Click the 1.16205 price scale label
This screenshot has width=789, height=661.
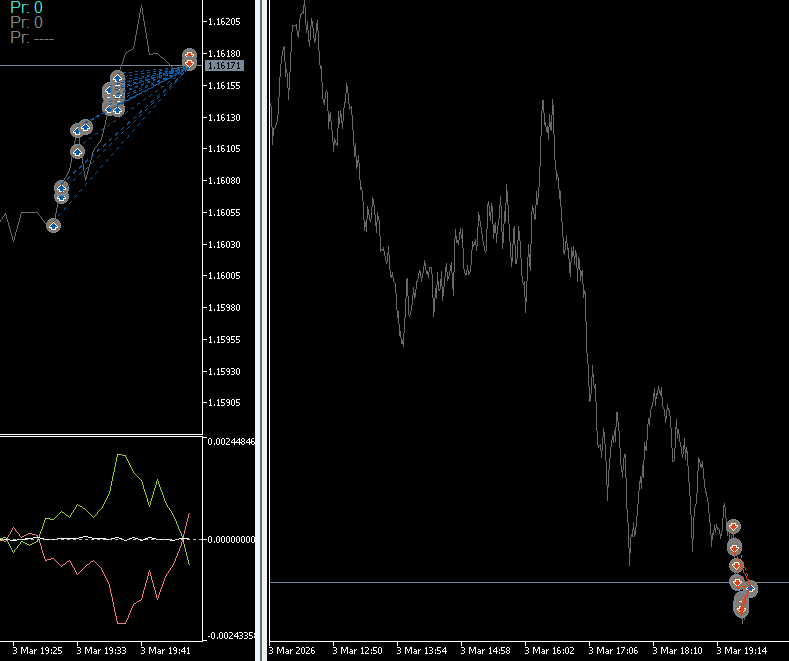[224, 22]
